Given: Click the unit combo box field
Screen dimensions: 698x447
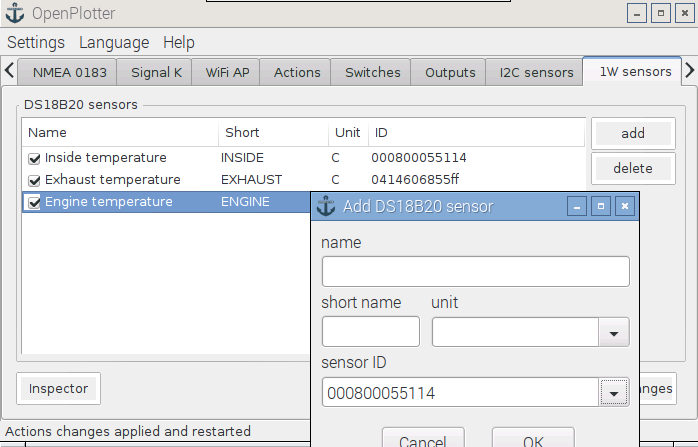Looking at the screenshot, I should [515, 333].
